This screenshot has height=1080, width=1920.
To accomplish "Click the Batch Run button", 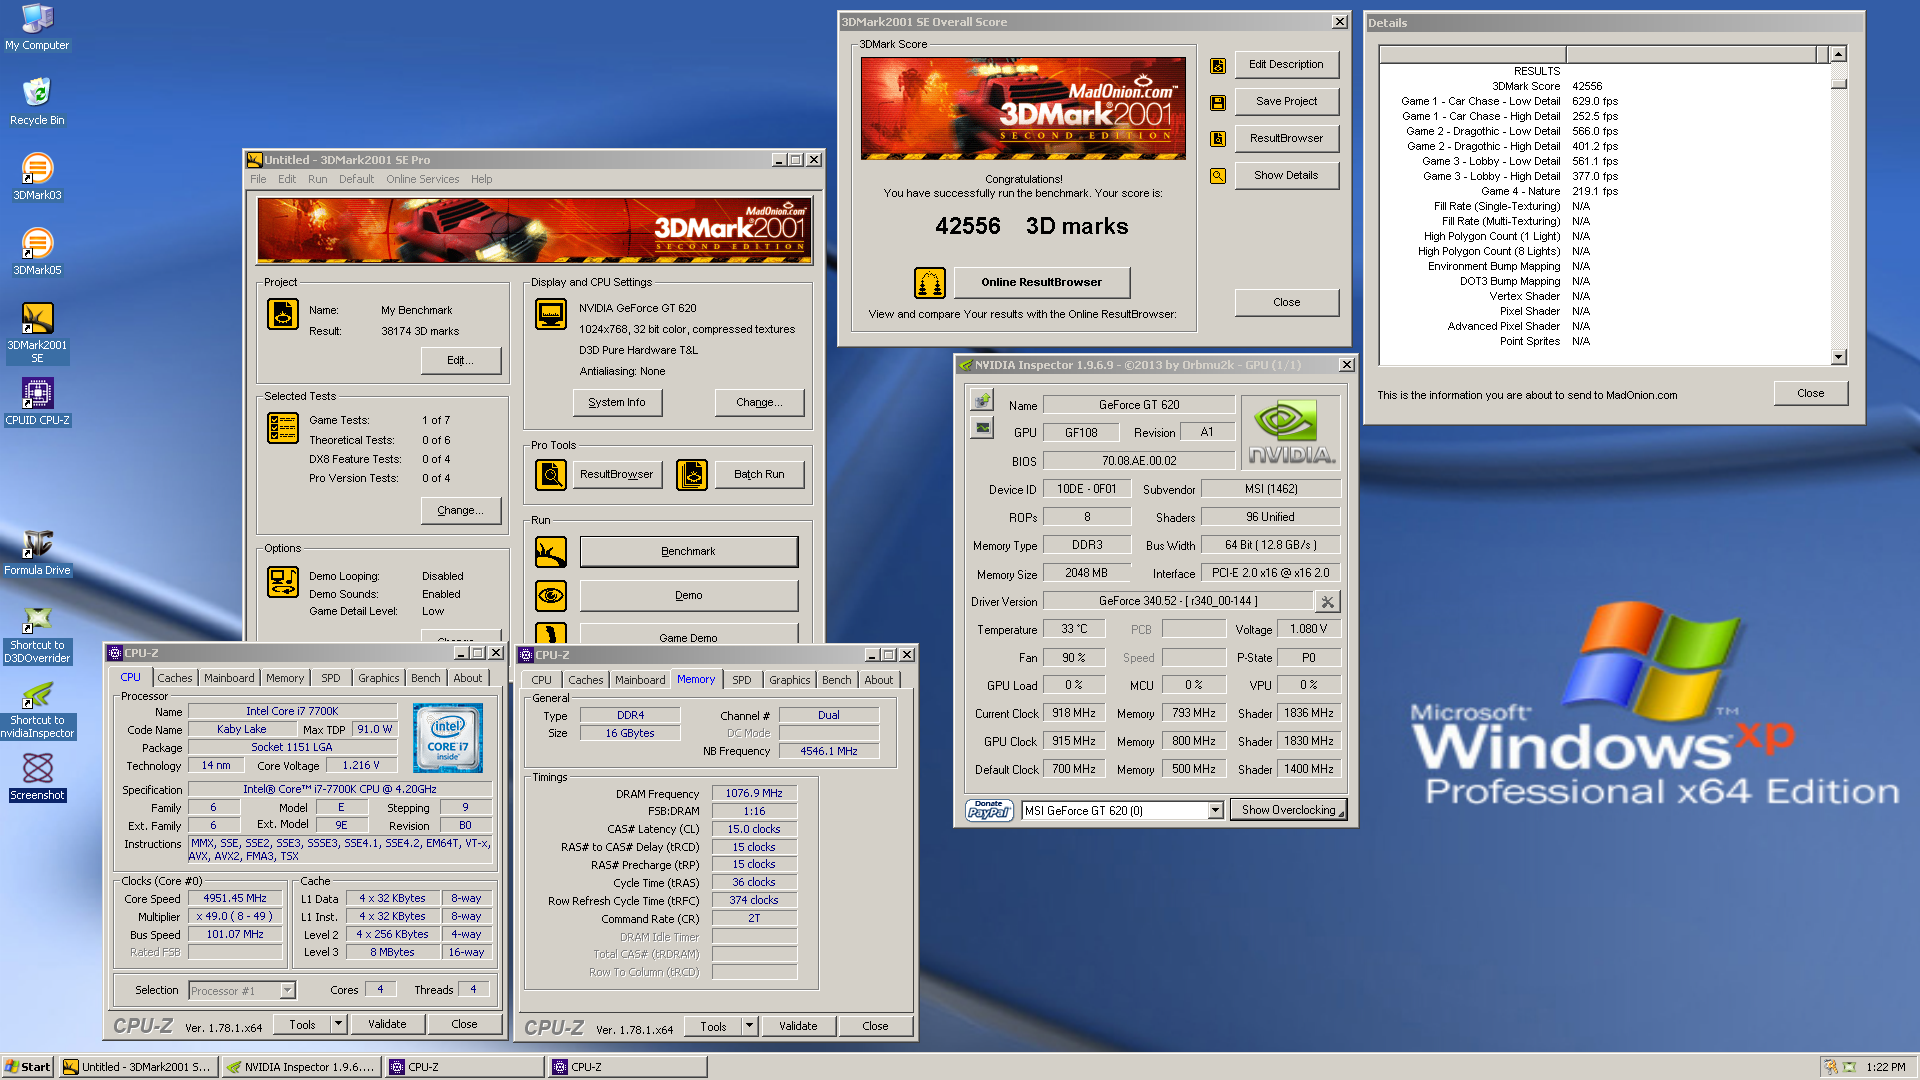I will click(x=759, y=474).
